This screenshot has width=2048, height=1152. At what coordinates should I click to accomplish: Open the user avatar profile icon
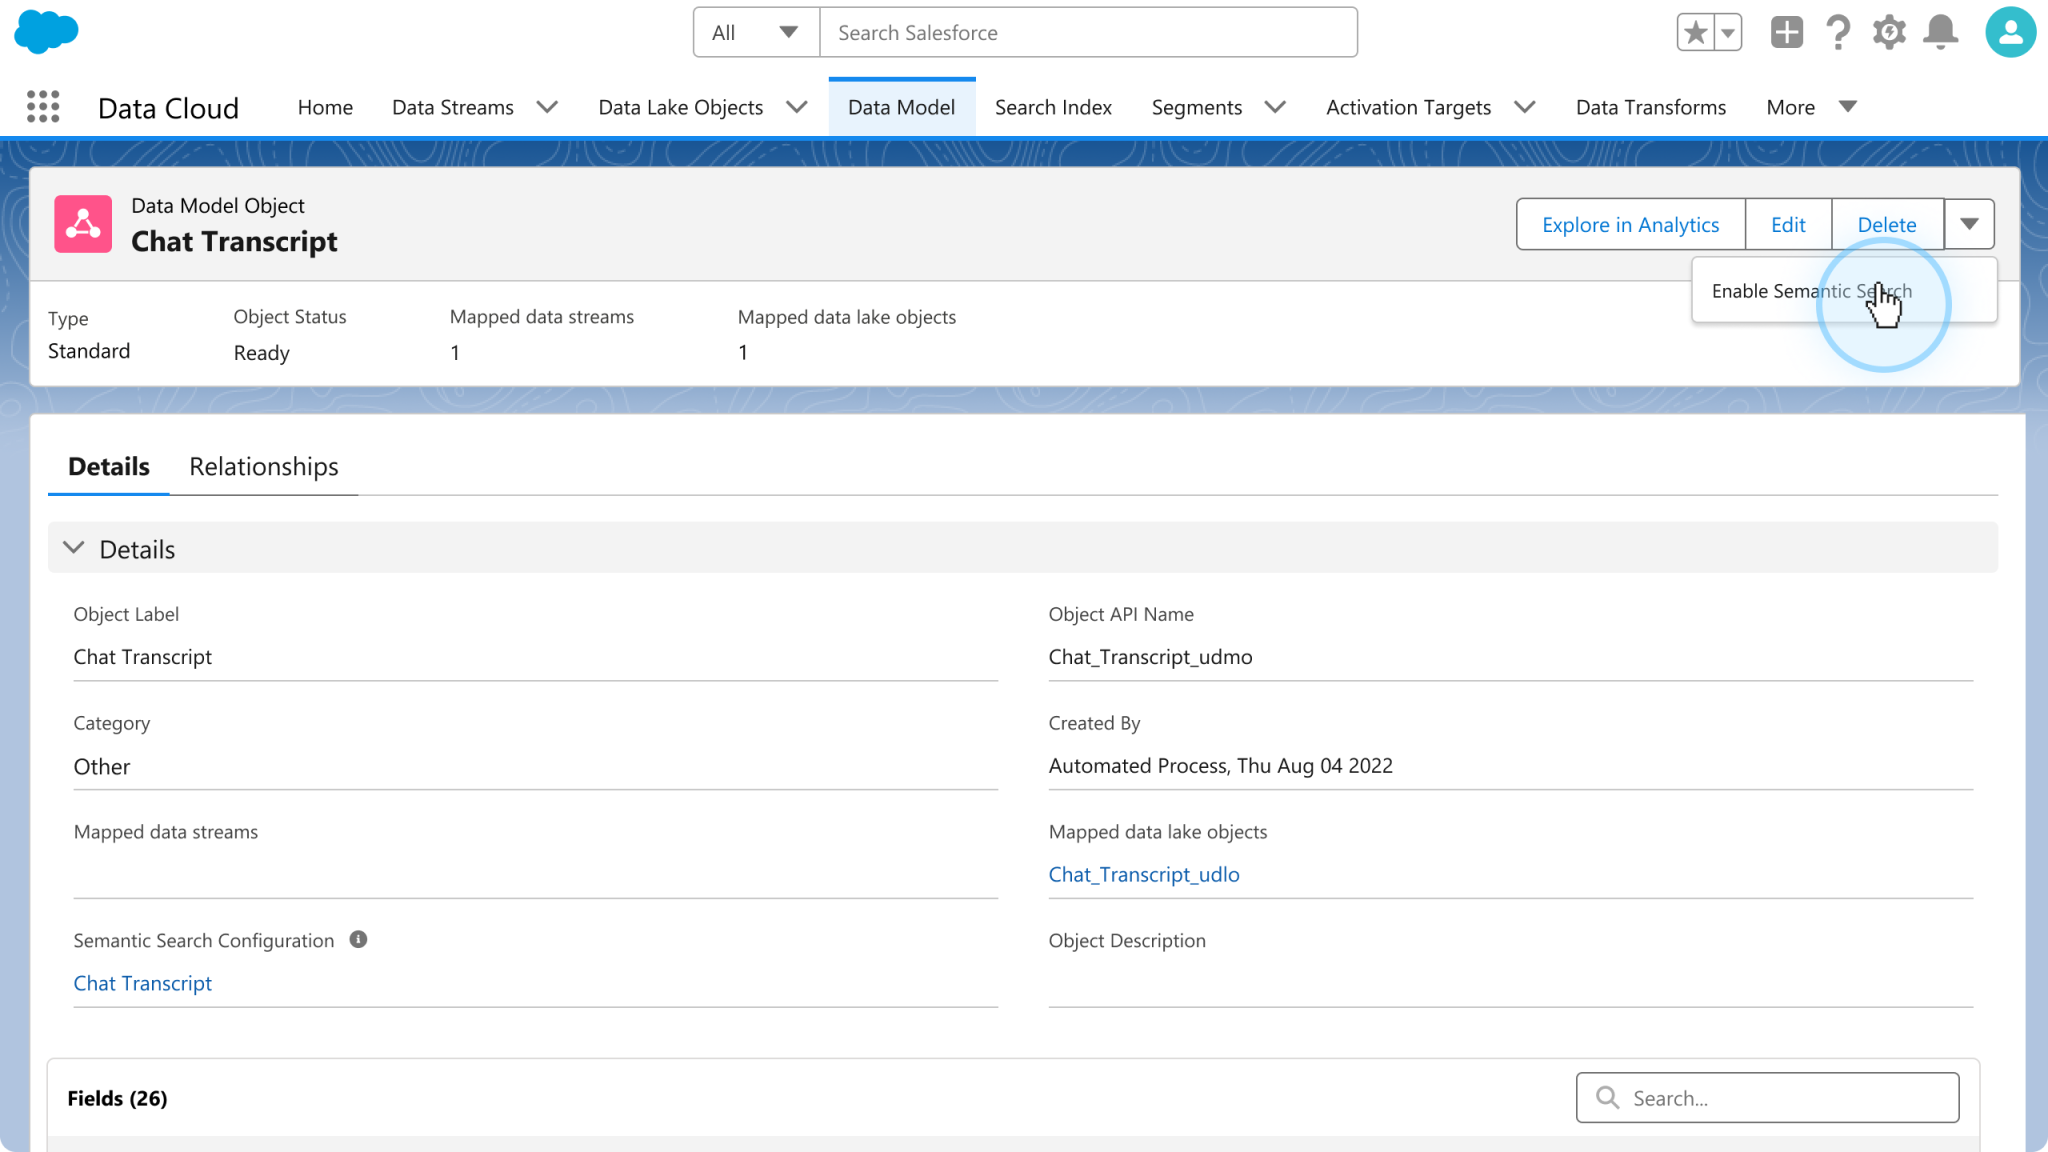coord(2009,31)
